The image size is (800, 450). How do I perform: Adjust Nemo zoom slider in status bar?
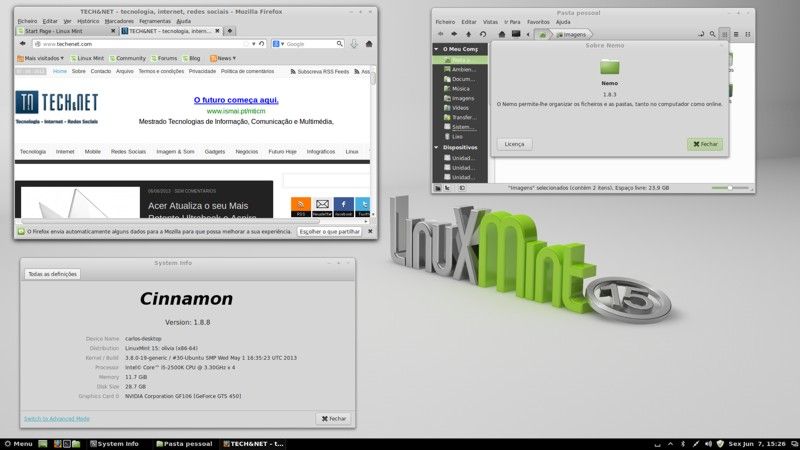click(x=730, y=187)
